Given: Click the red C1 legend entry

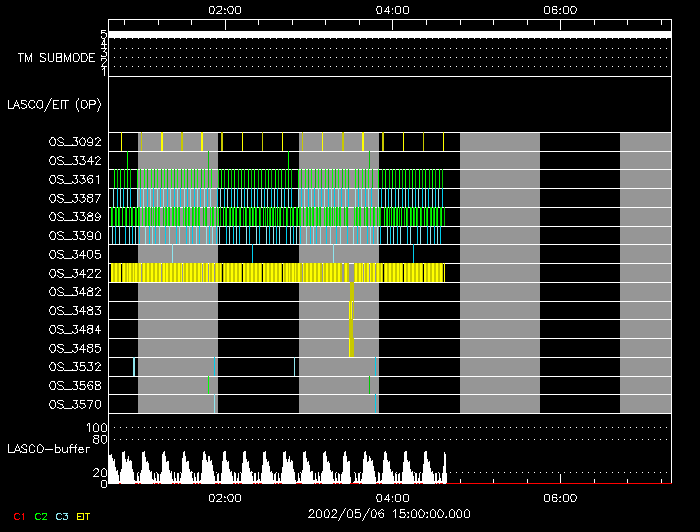Looking at the screenshot, I should tap(17, 516).
